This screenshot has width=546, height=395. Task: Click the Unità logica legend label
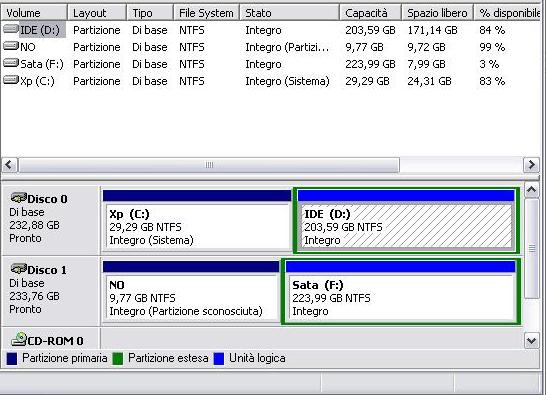pos(257,358)
